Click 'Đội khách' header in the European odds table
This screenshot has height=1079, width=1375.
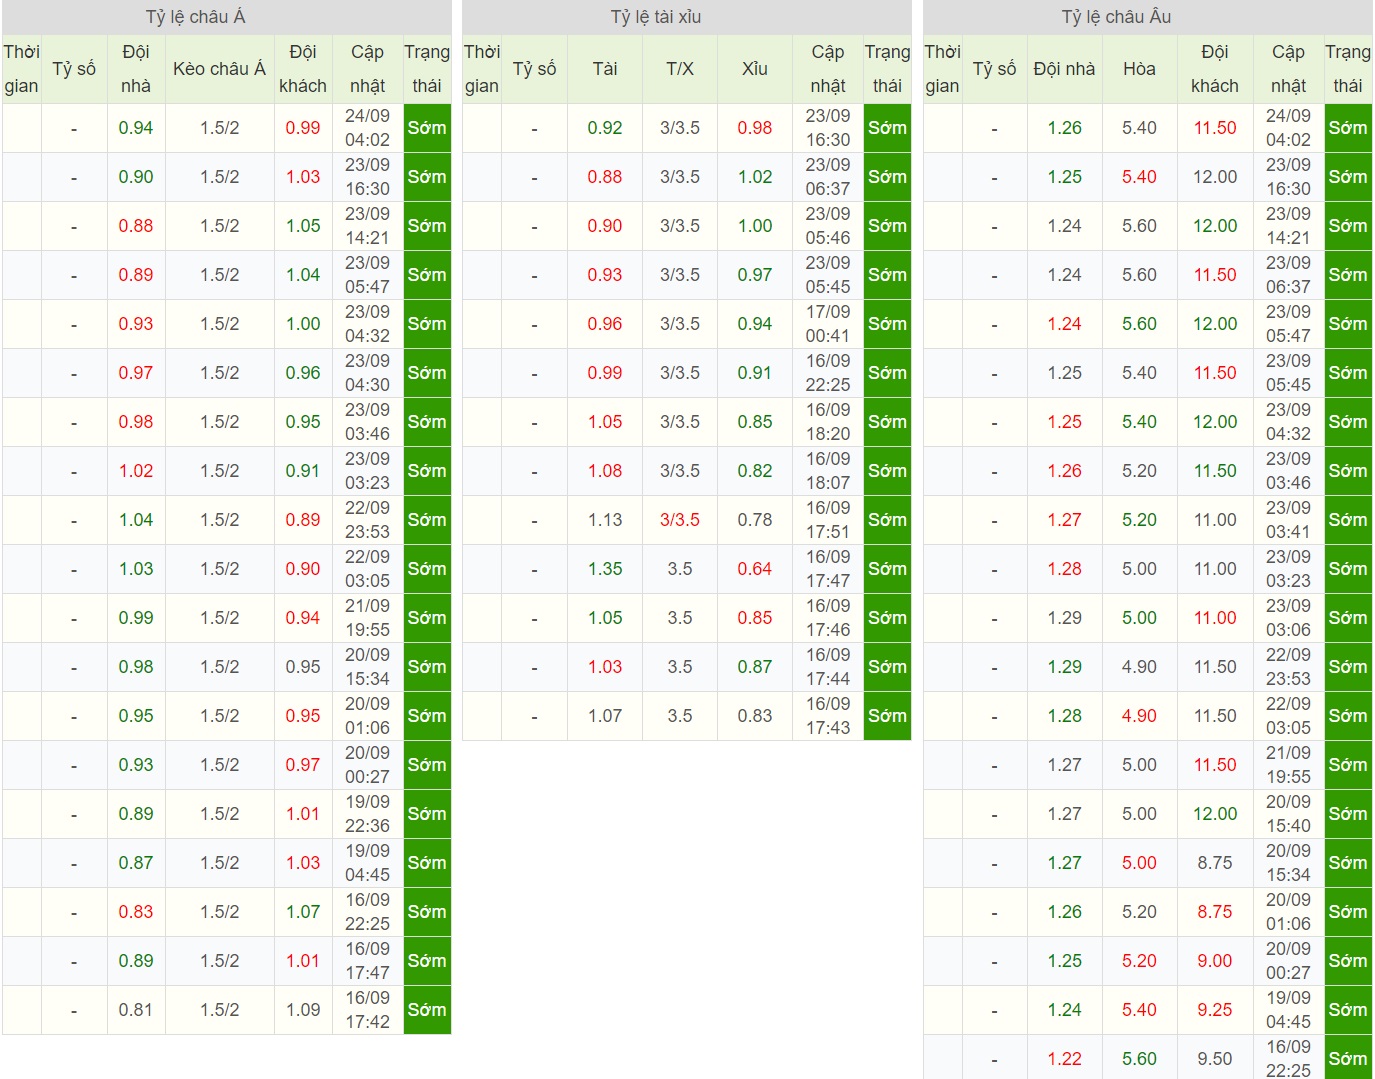1215,69
